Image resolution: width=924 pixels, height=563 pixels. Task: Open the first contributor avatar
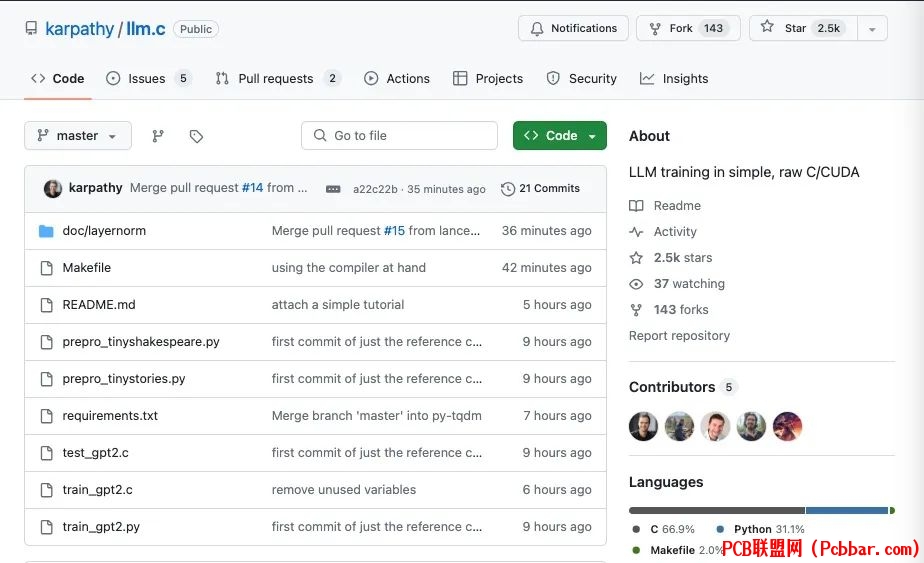tap(644, 426)
